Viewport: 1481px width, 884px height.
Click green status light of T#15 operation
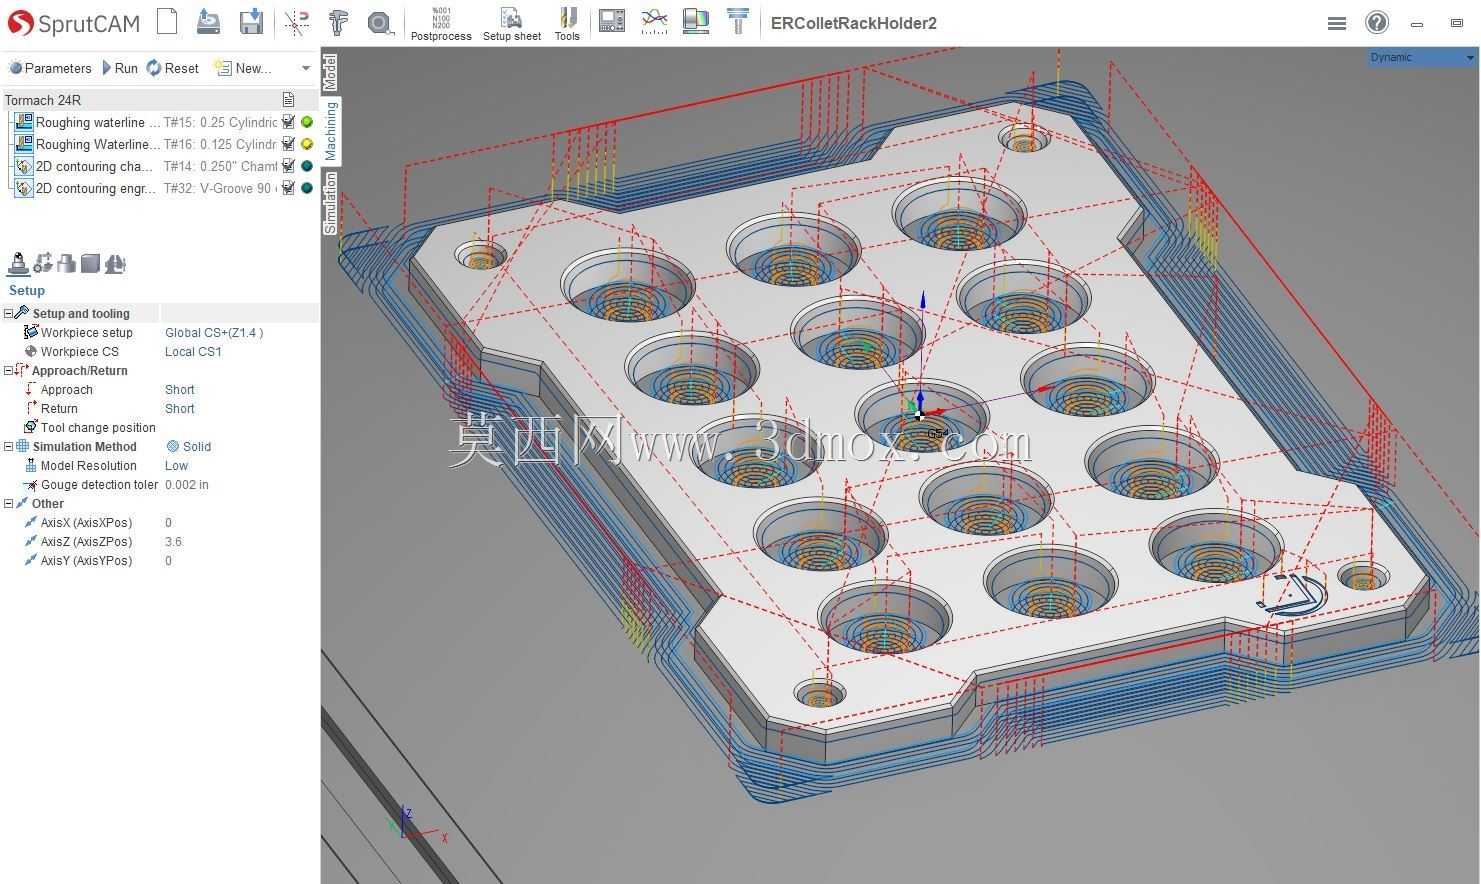click(307, 122)
